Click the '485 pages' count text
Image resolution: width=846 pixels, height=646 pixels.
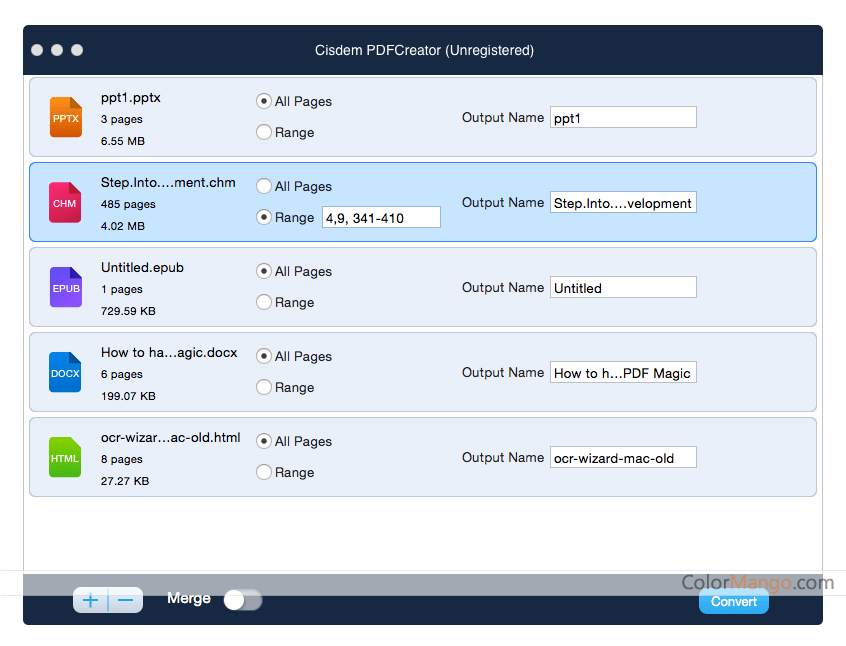128,204
